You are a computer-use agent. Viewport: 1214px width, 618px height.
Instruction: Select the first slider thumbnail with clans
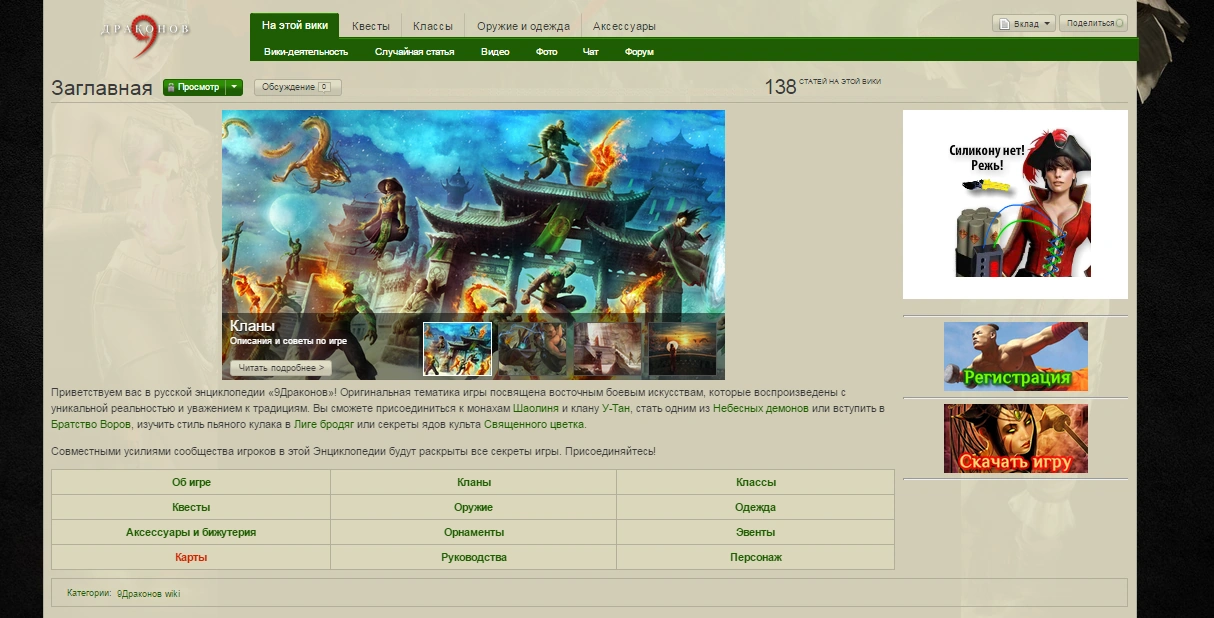coord(458,348)
